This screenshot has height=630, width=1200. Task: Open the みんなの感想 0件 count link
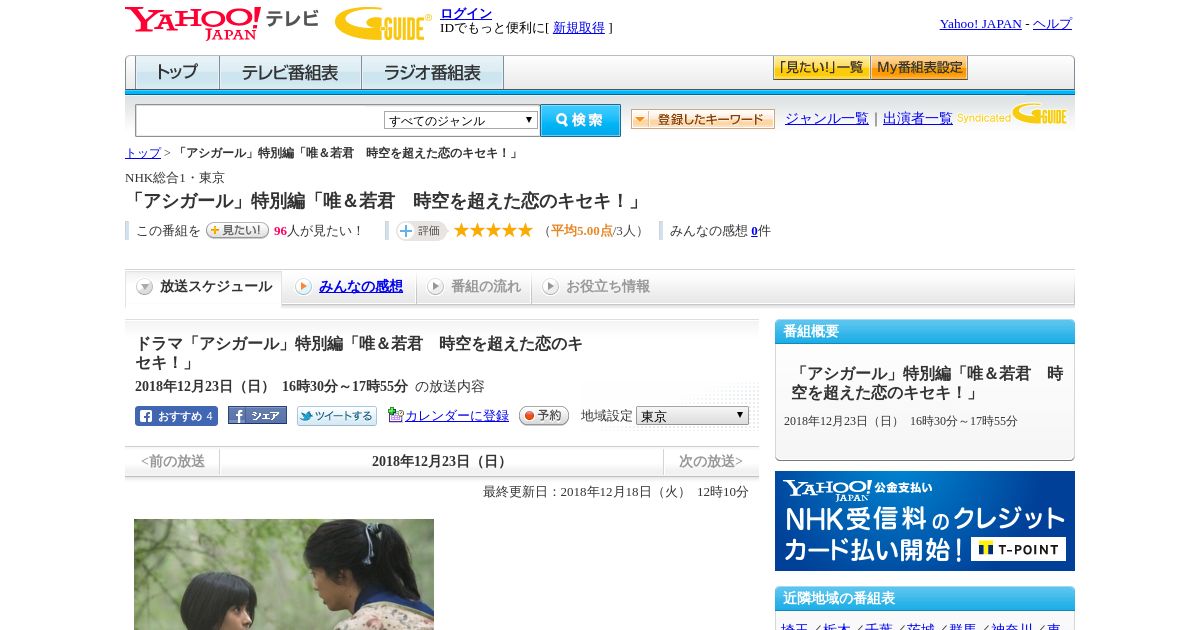coord(755,231)
